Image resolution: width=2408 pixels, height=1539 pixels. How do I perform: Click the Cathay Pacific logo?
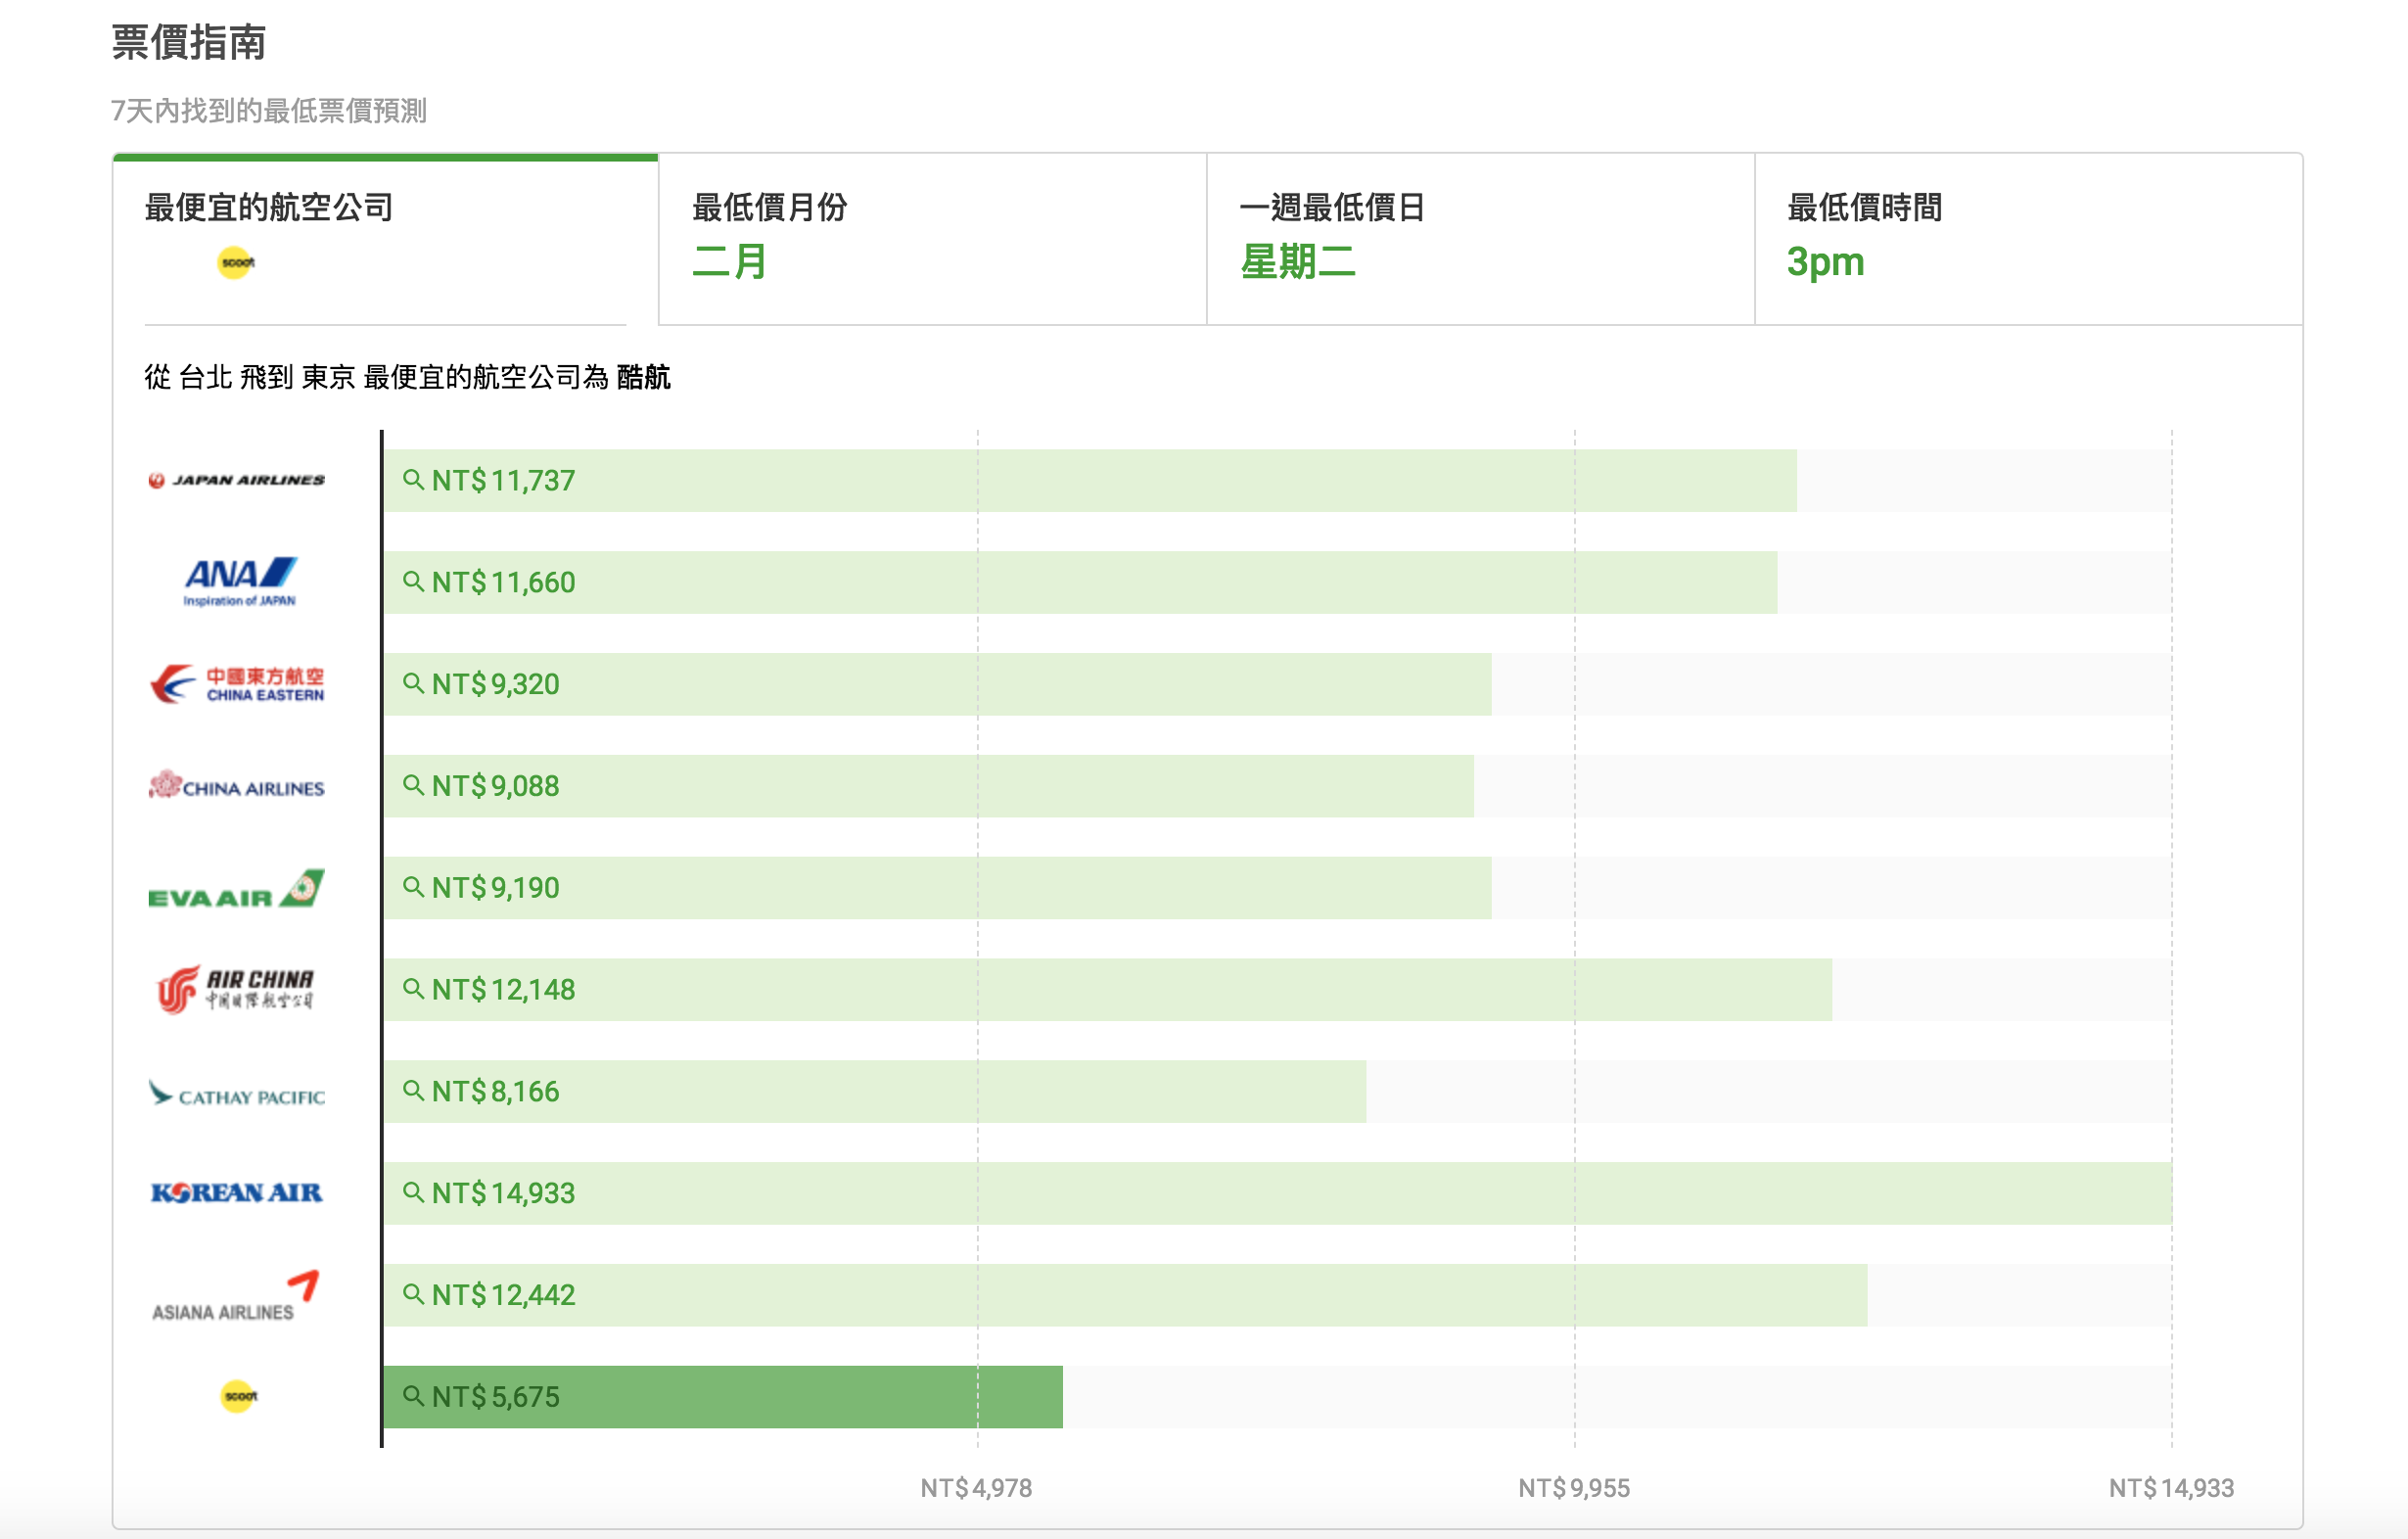click(x=236, y=1093)
